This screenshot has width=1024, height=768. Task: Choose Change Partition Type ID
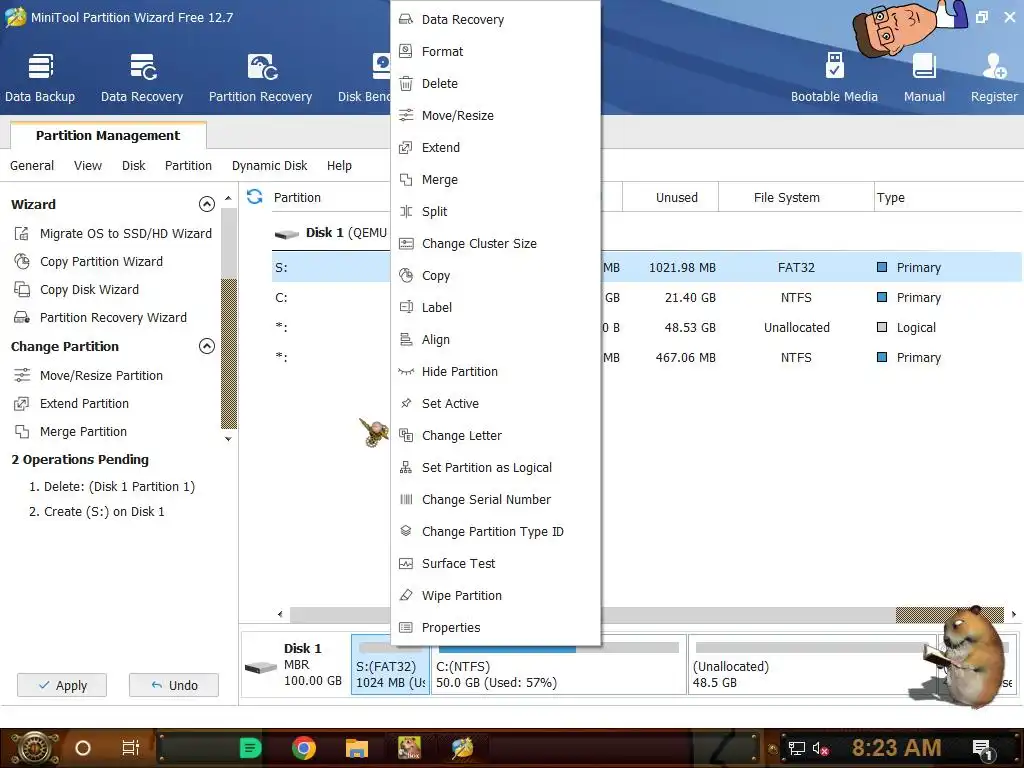tap(495, 532)
